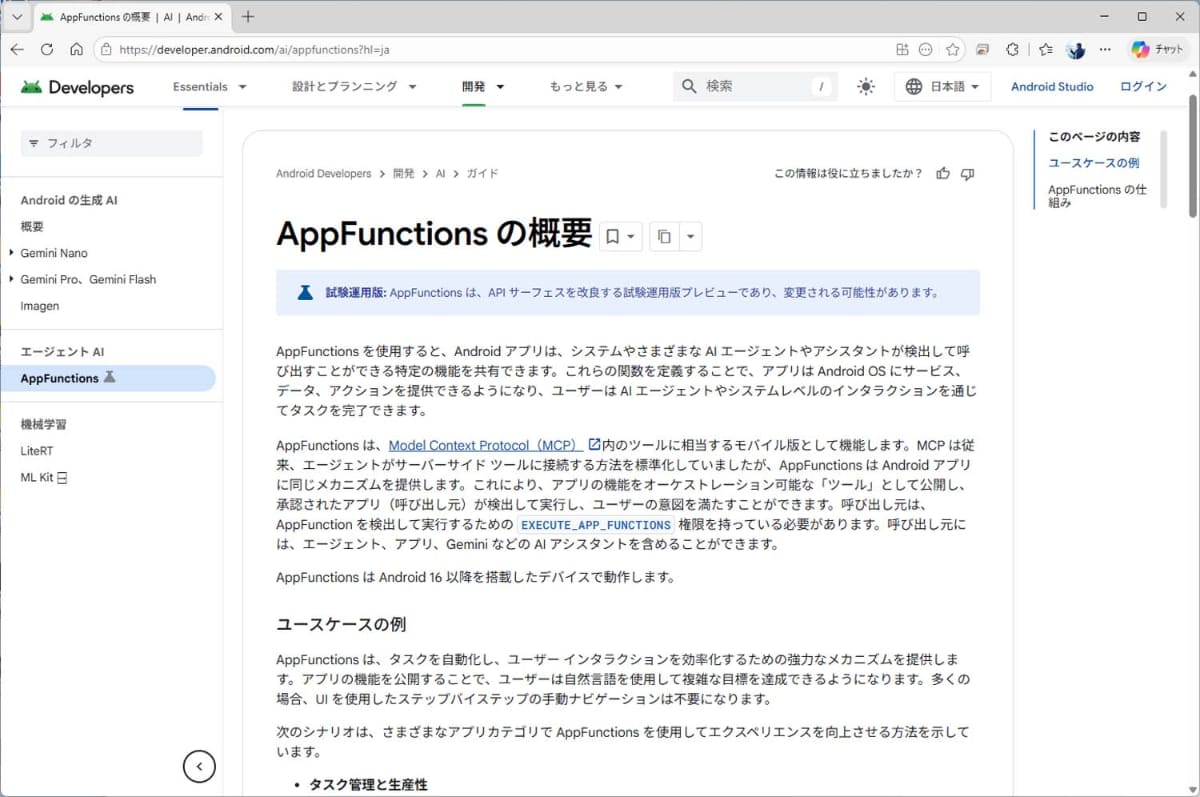This screenshot has height=797, width=1200.
Task: Click the Android Developers logo
Action: click(x=76, y=87)
